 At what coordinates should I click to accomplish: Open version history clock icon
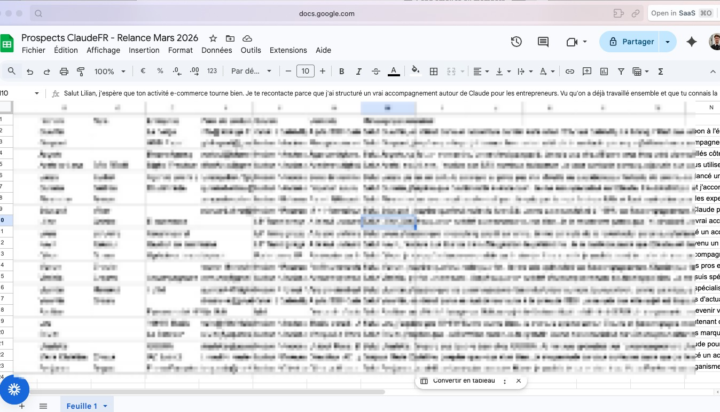(x=516, y=42)
